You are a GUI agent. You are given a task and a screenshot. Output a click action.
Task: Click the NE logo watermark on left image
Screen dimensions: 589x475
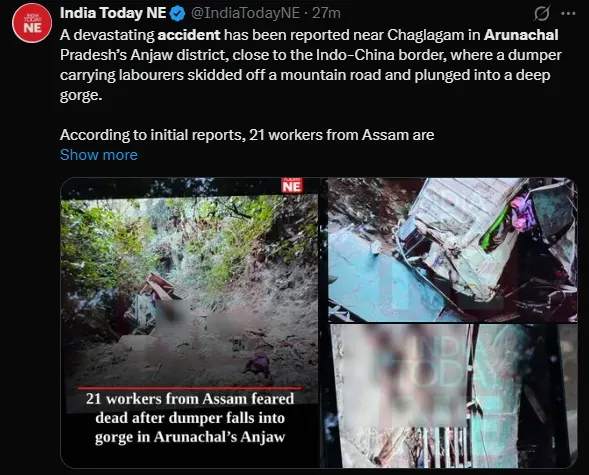pyautogui.click(x=292, y=185)
